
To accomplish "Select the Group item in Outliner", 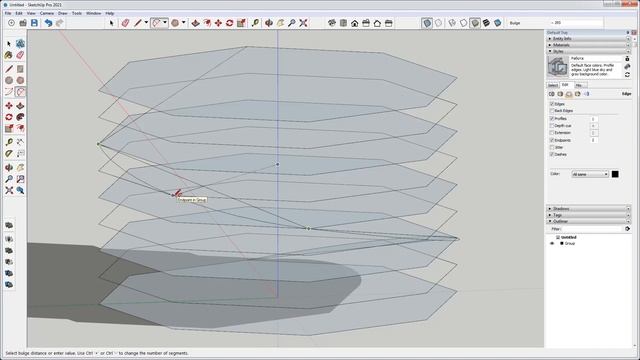I will tap(569, 243).
